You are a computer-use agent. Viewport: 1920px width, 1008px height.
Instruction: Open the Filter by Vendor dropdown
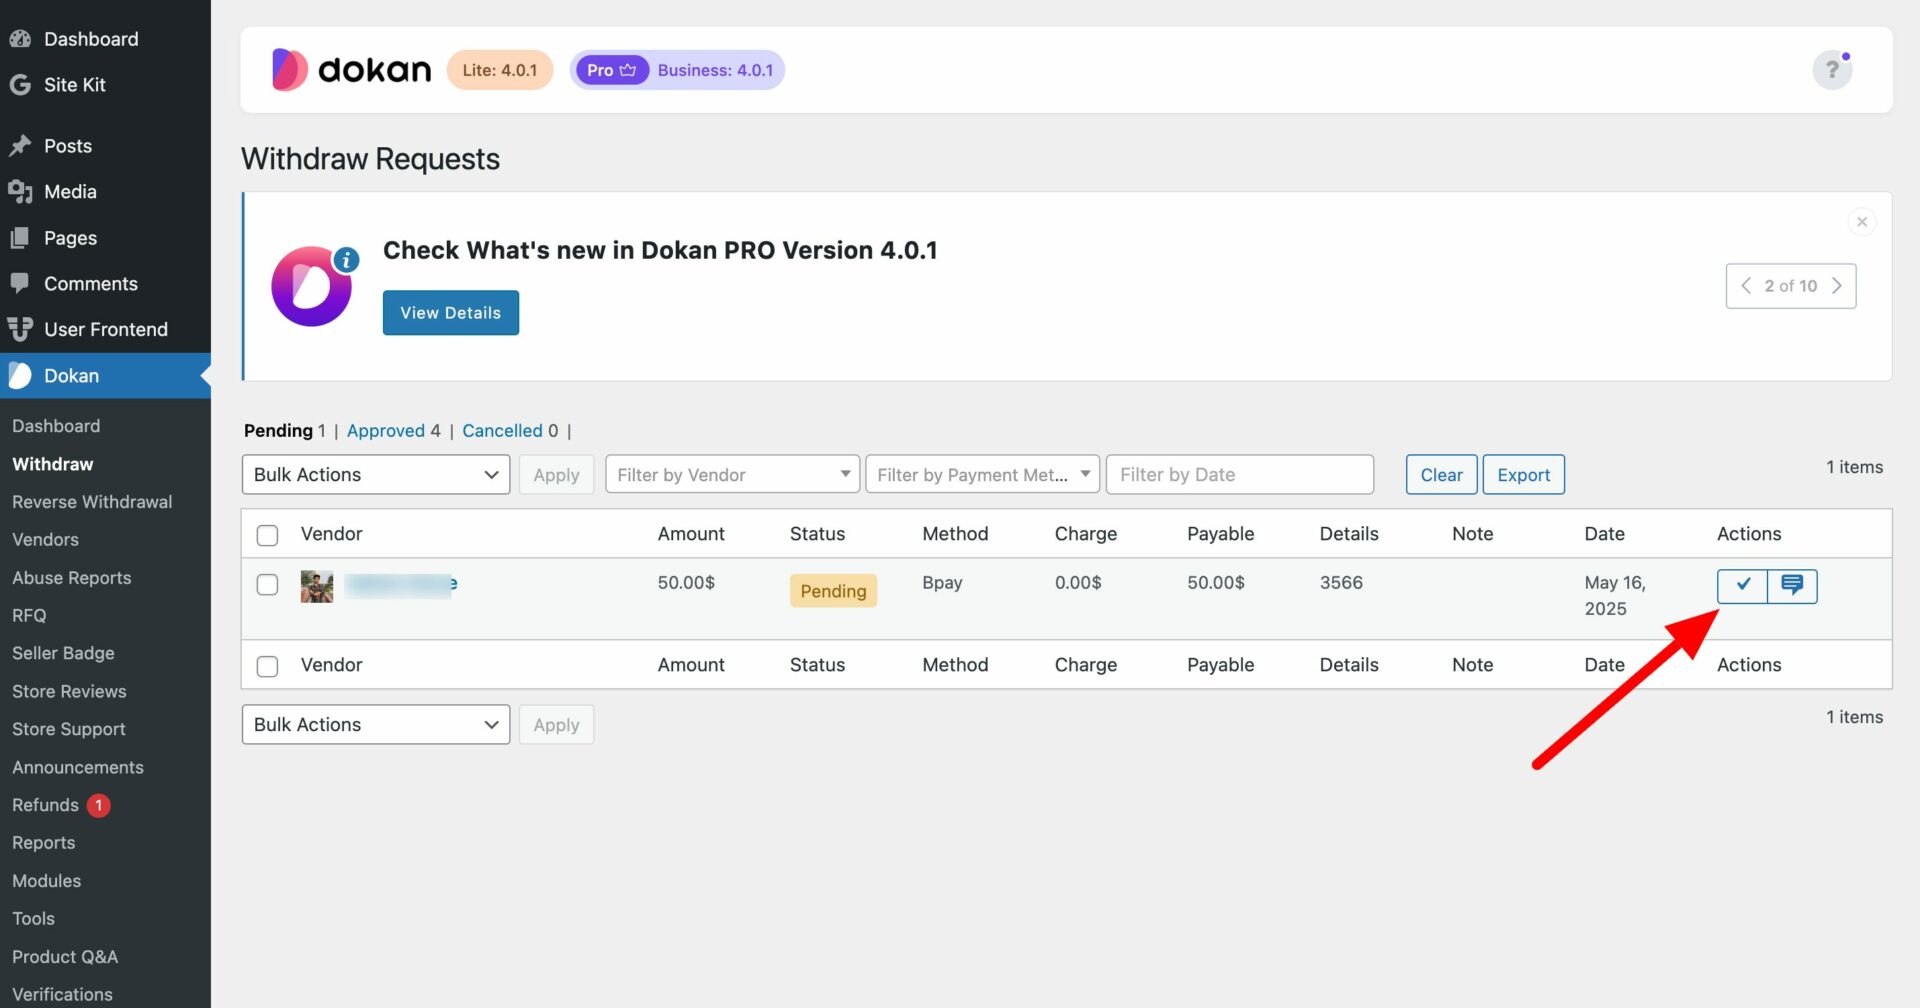point(732,474)
